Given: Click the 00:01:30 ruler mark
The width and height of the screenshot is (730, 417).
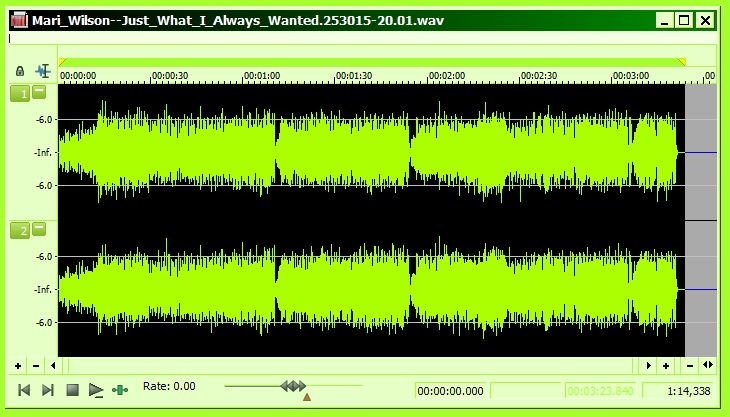Looking at the screenshot, I should 354,75.
